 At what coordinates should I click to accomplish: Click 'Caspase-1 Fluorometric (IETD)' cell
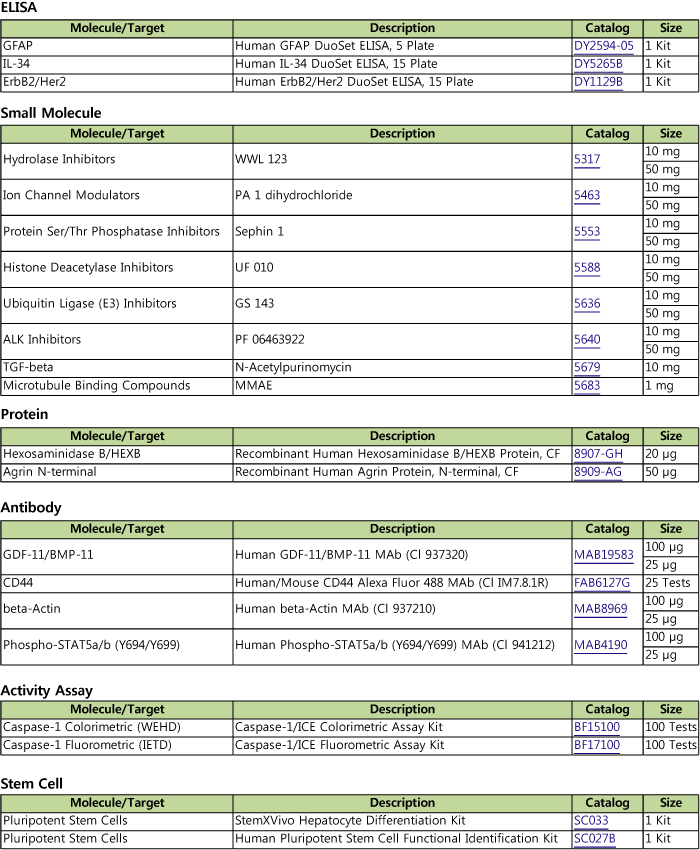[x=117, y=745]
